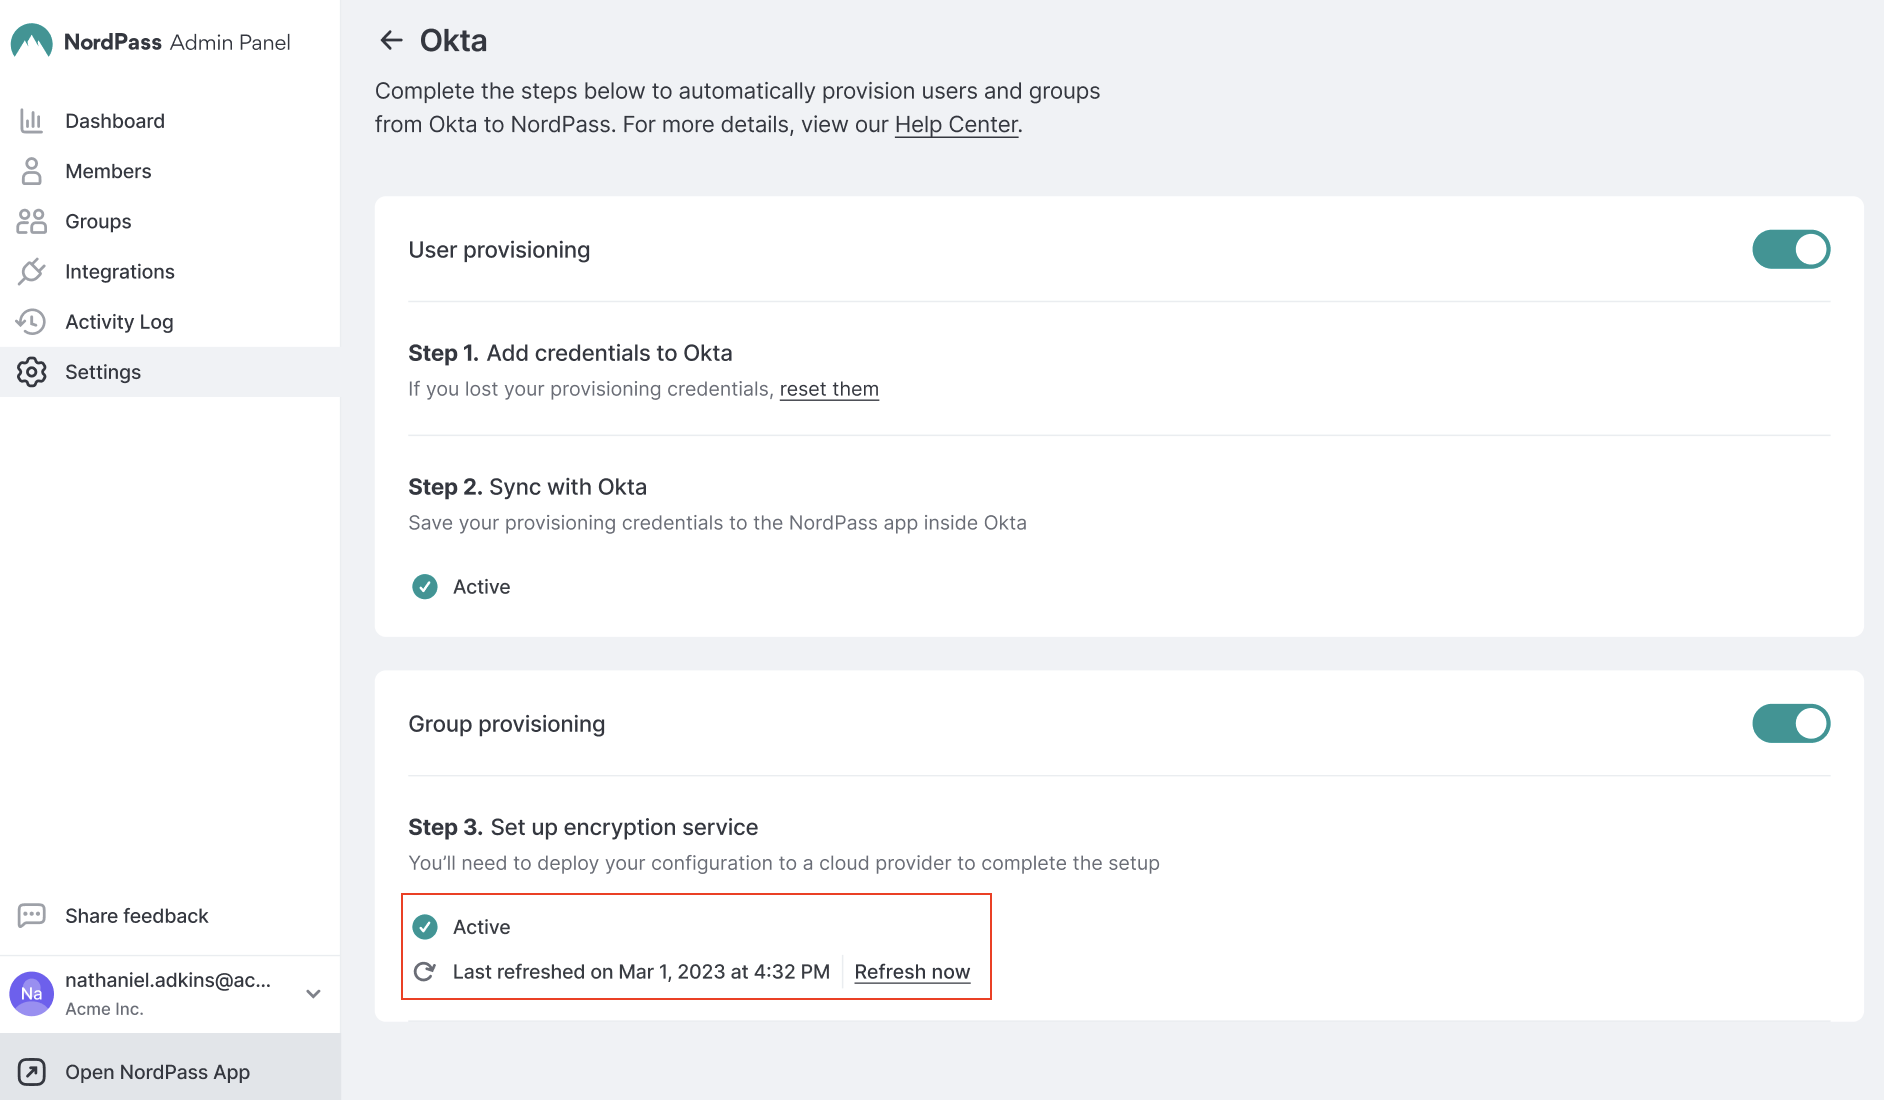This screenshot has height=1100, width=1884.
Task: Disable the Group provisioning switch
Action: point(1791,724)
